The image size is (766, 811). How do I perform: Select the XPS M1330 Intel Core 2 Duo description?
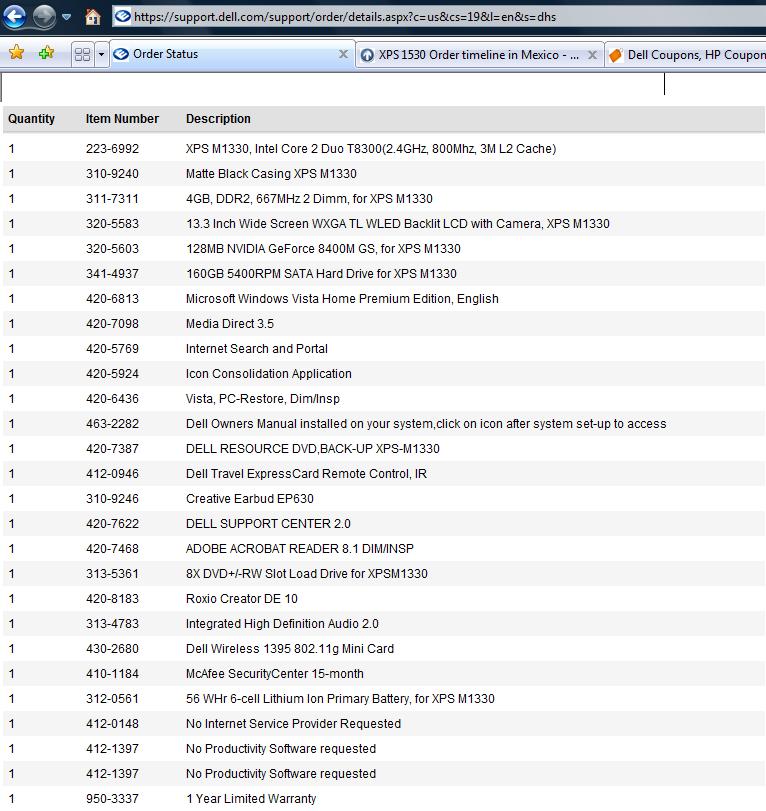pyautogui.click(x=371, y=148)
